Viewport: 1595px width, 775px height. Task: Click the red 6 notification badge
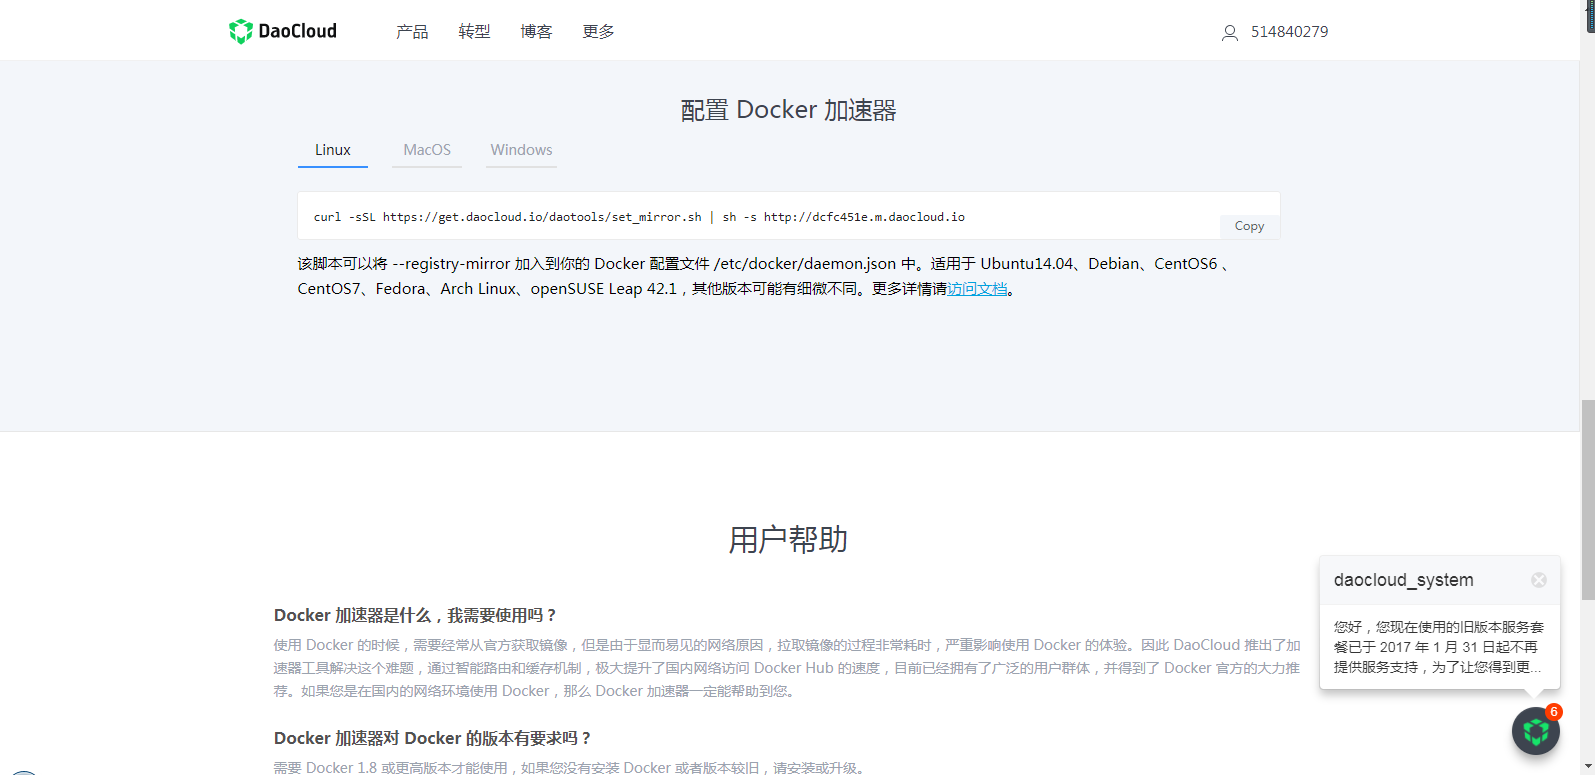tap(1553, 712)
